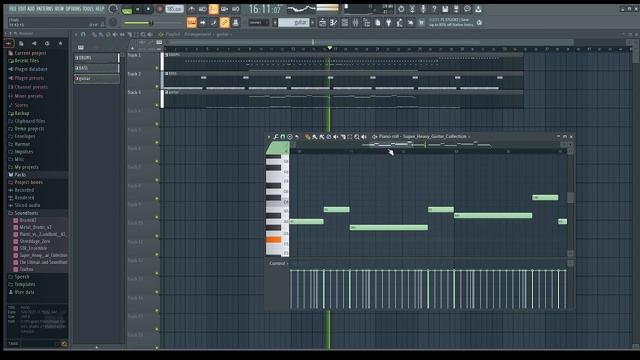
Task: Open the OPTIONS menu
Action: pyautogui.click(x=73, y=9)
